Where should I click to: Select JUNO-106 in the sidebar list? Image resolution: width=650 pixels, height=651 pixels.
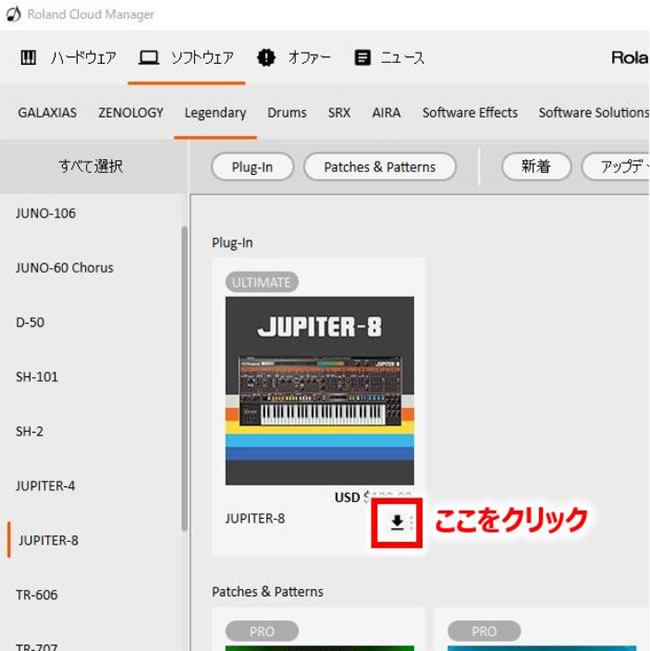(x=46, y=213)
